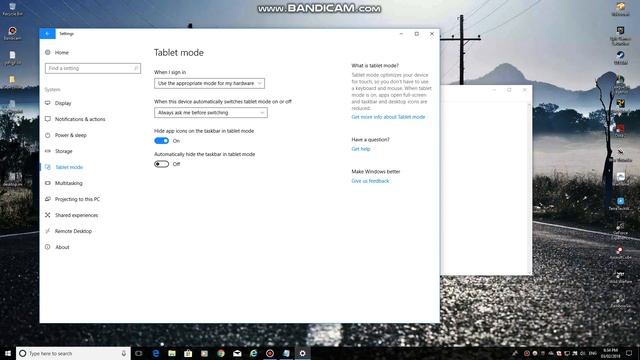Viewport: 640px width, 360px height.
Task: Select the Steam desktop shortcut
Action: point(620,58)
